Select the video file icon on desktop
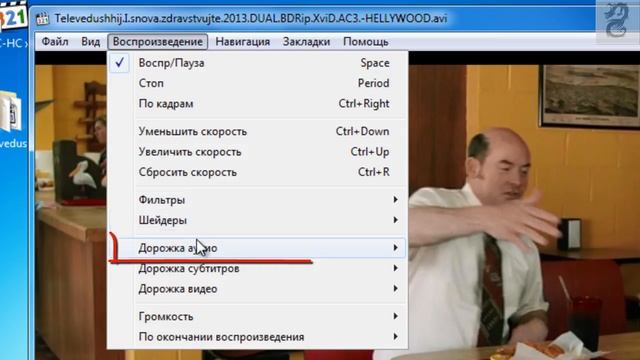 pos(11,111)
